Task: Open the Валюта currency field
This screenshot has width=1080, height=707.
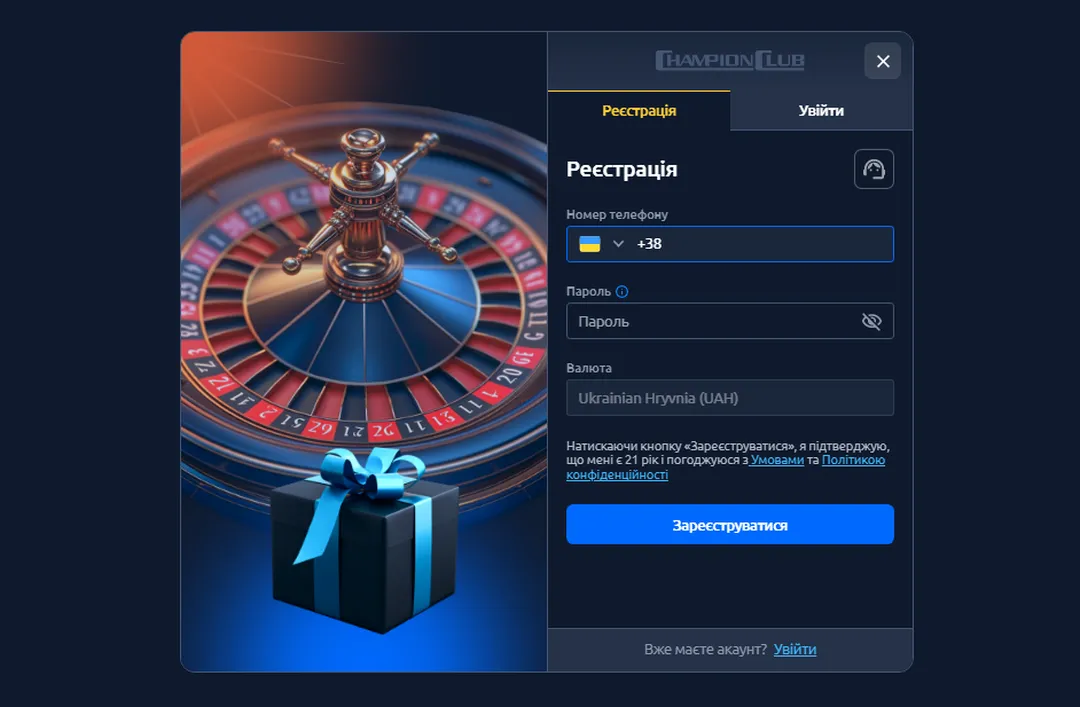Action: coord(729,398)
